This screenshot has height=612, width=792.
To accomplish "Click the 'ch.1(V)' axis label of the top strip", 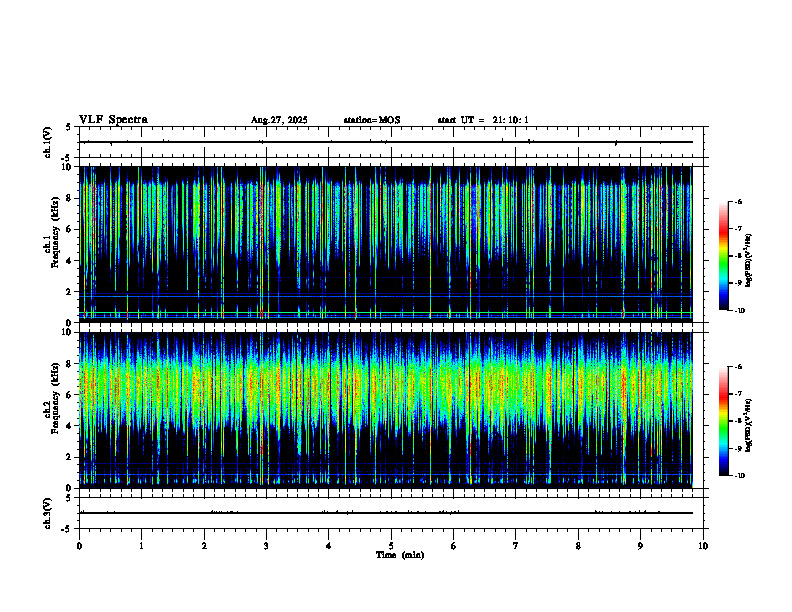I will point(47,142).
